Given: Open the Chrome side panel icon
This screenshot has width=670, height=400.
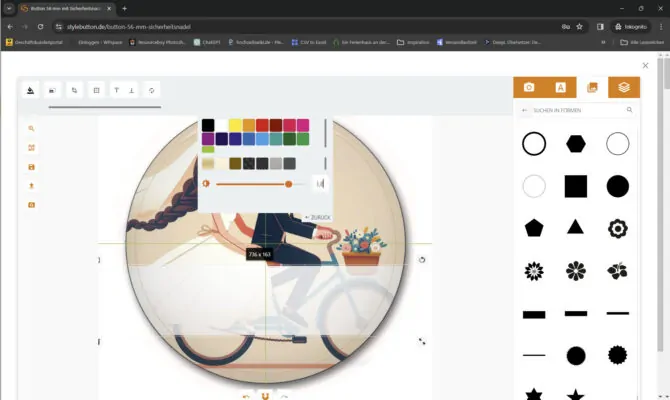Looking at the screenshot, I should [x=600, y=26].
